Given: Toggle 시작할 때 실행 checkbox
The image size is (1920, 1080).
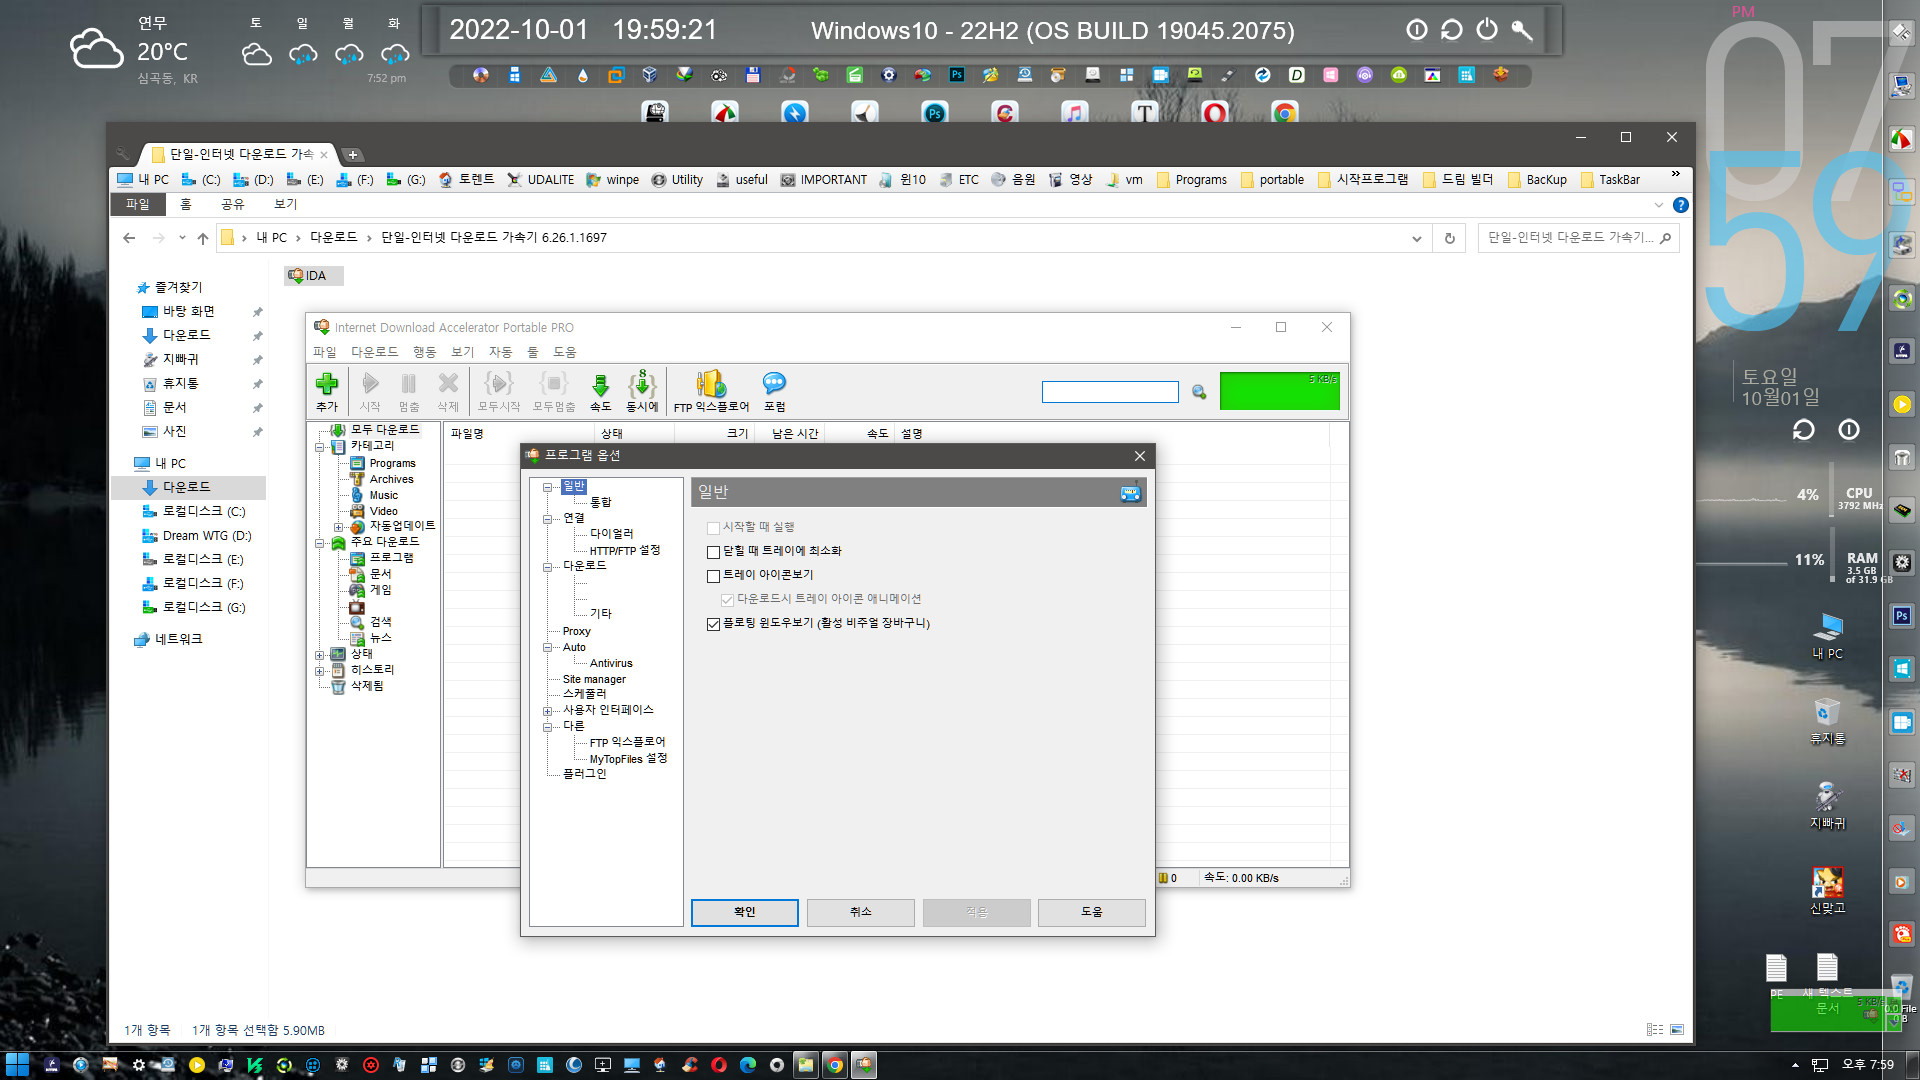Looking at the screenshot, I should 713,528.
